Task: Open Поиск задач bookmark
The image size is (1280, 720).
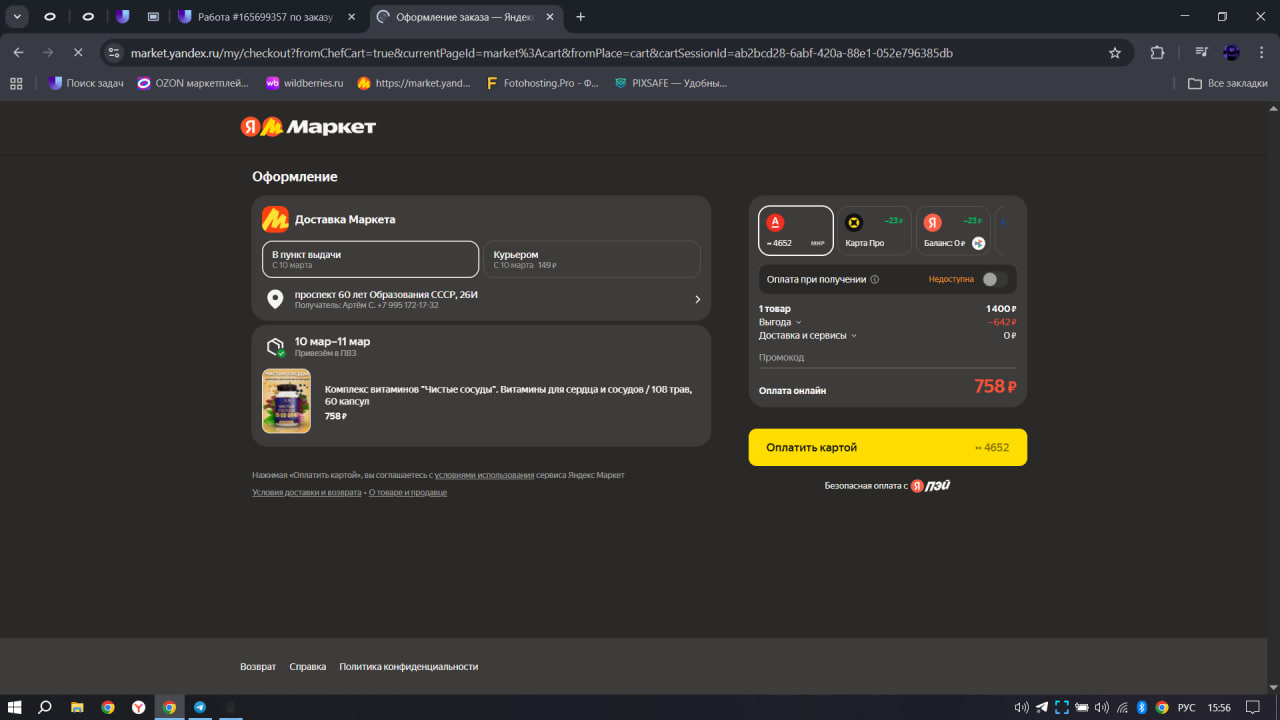Action: pos(86,83)
